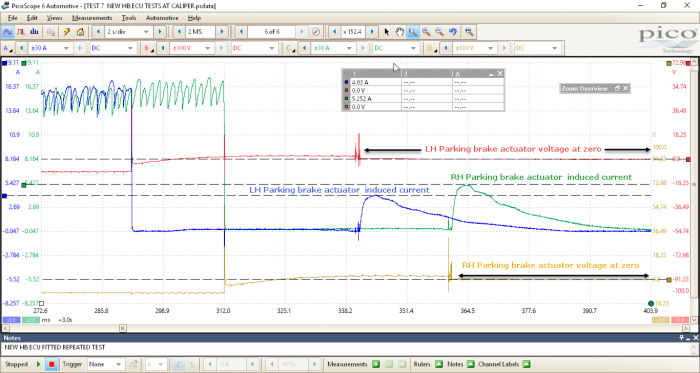The width and height of the screenshot is (700, 373).
Task: Click the horizontal scrollbar thumb
Action: (122, 328)
